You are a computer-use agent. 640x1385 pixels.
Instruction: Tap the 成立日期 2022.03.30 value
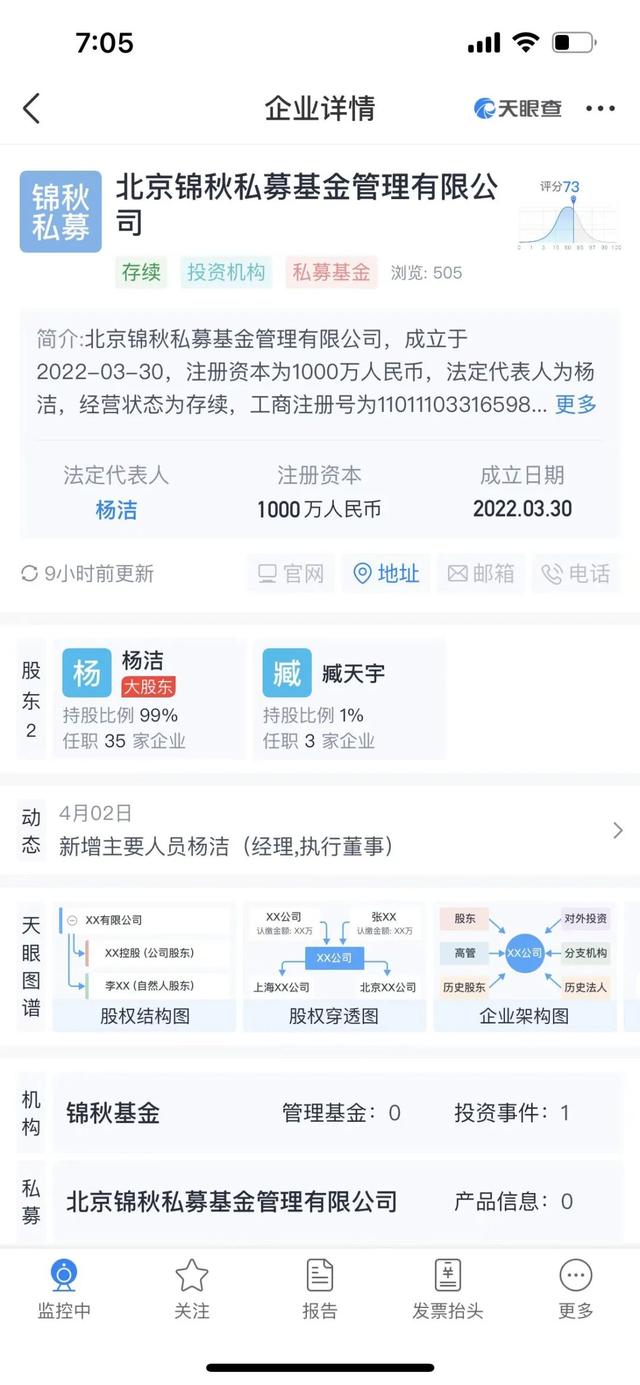522,509
